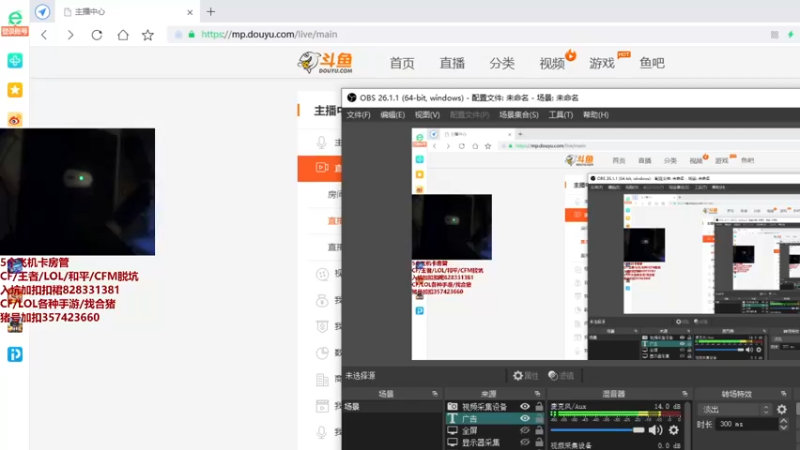Open Douyu 鱼吧 nav link
This screenshot has height=450, width=800.
tap(652, 63)
